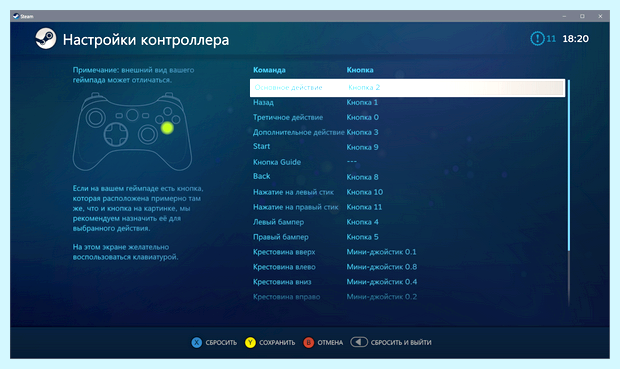Click the 18:20 clock display

[x=575, y=39]
